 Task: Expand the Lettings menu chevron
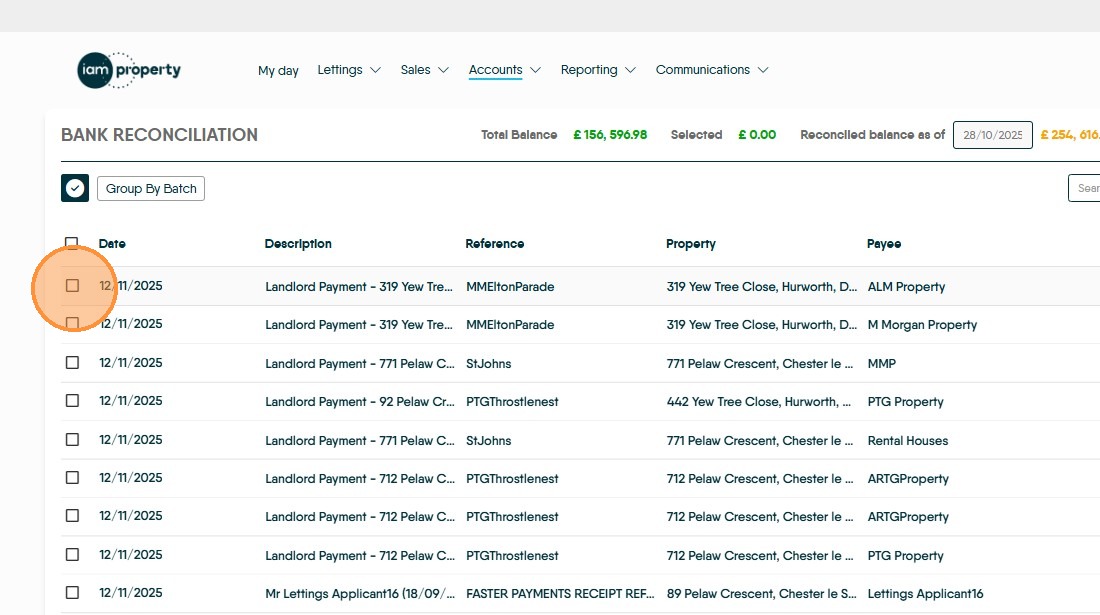[375, 70]
